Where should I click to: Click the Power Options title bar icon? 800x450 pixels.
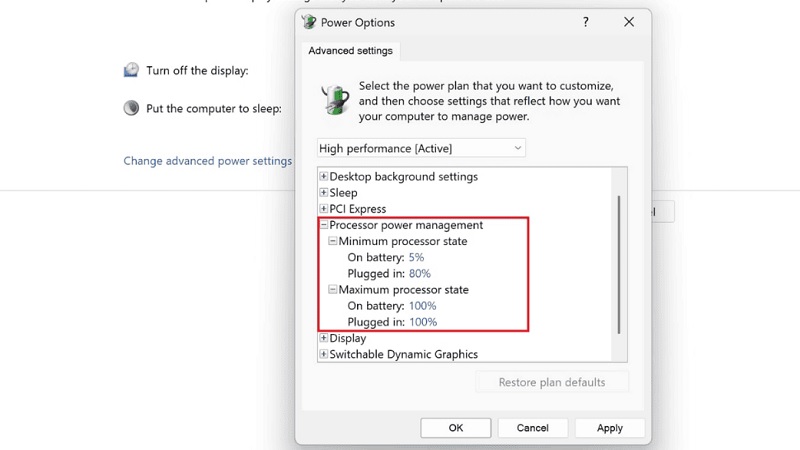click(x=309, y=22)
